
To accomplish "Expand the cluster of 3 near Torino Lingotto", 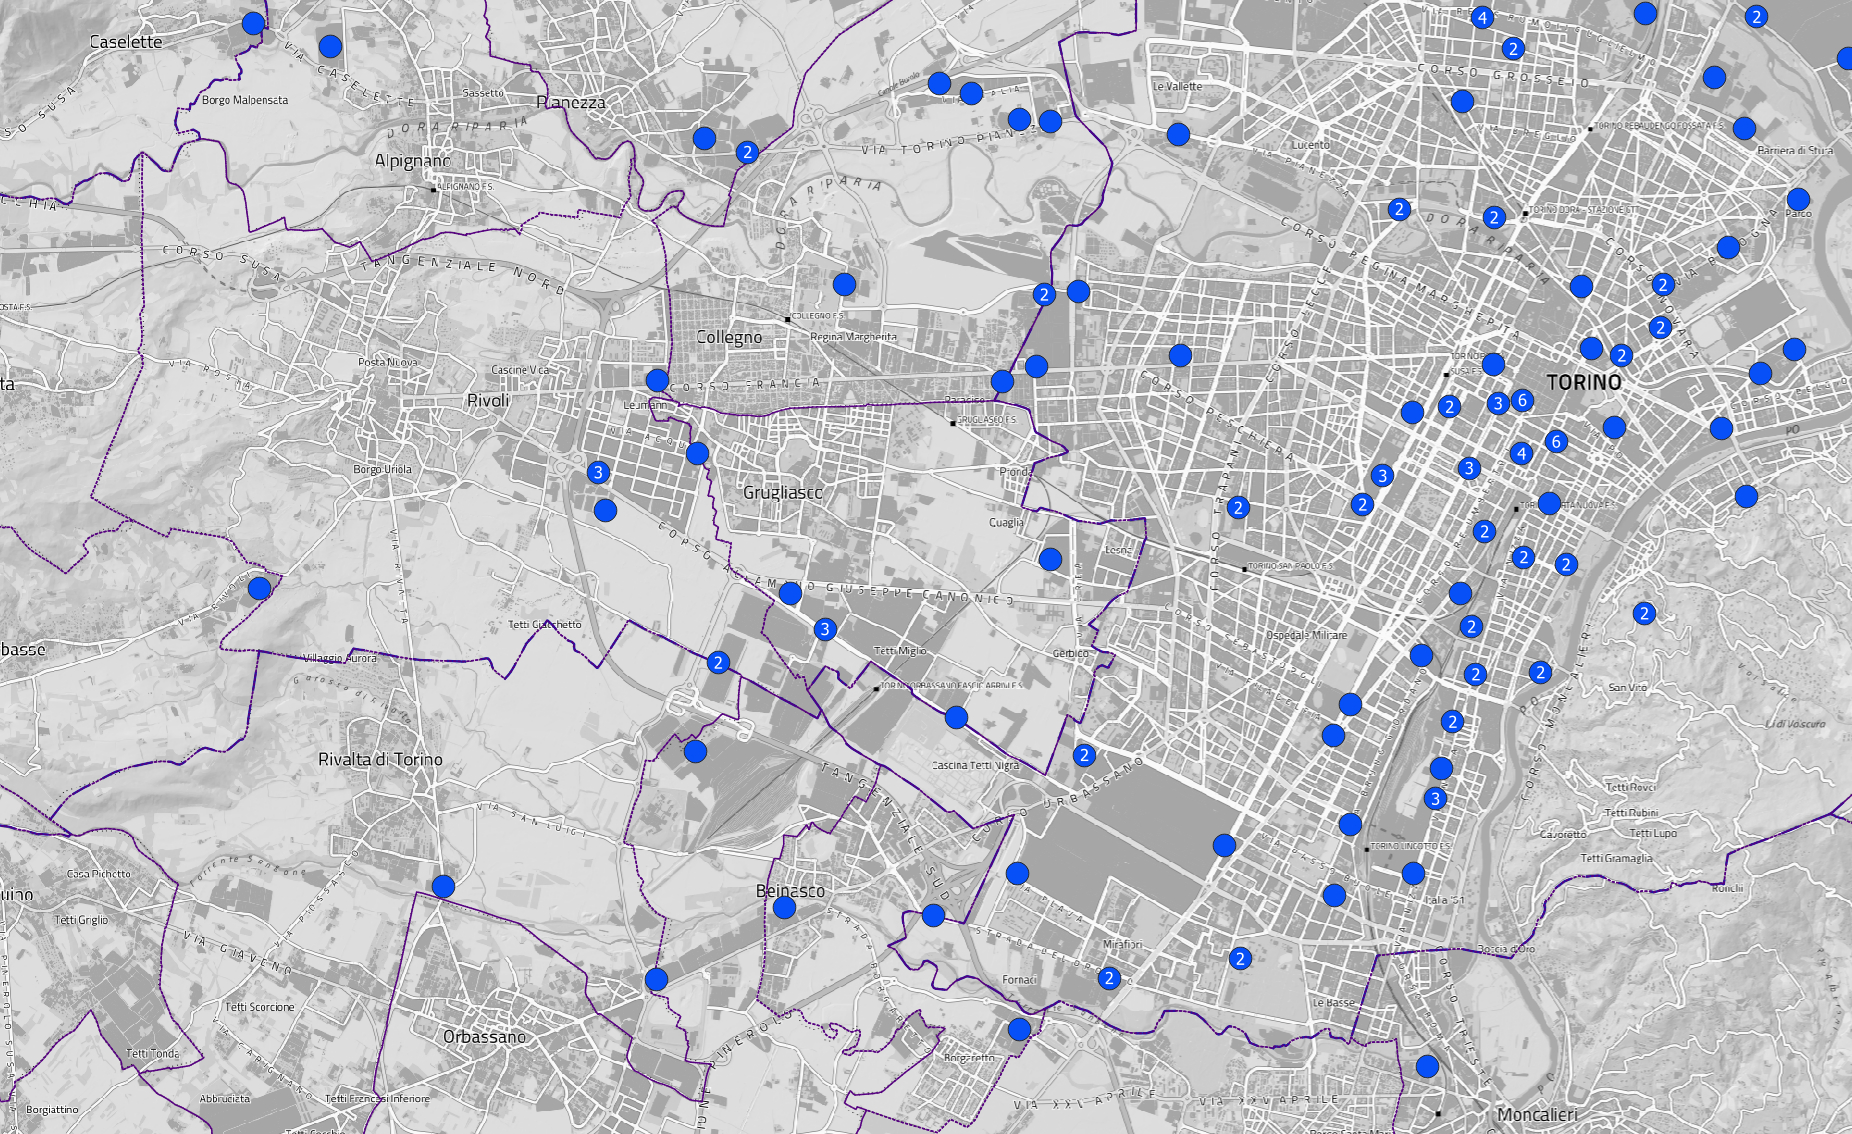I will 1435,798.
